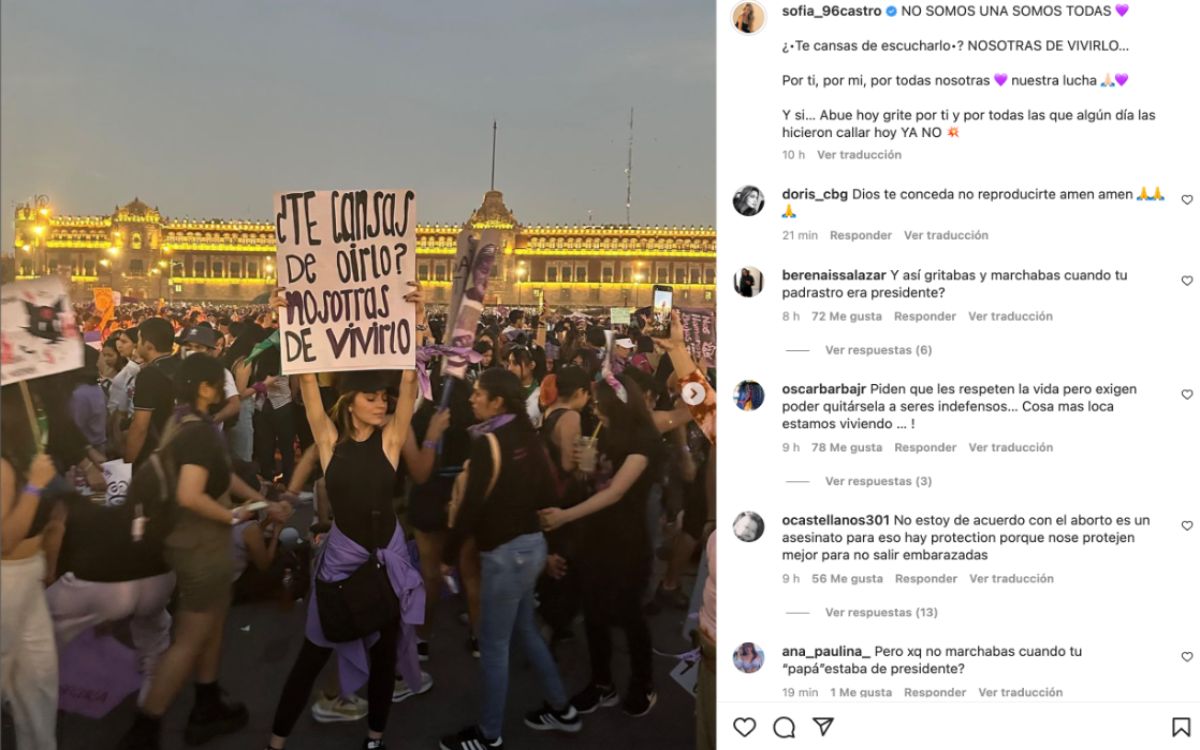Viewport: 1200px width, 750px height.
Task: Open oscarbarbajr commenter avatar
Action: point(748,395)
